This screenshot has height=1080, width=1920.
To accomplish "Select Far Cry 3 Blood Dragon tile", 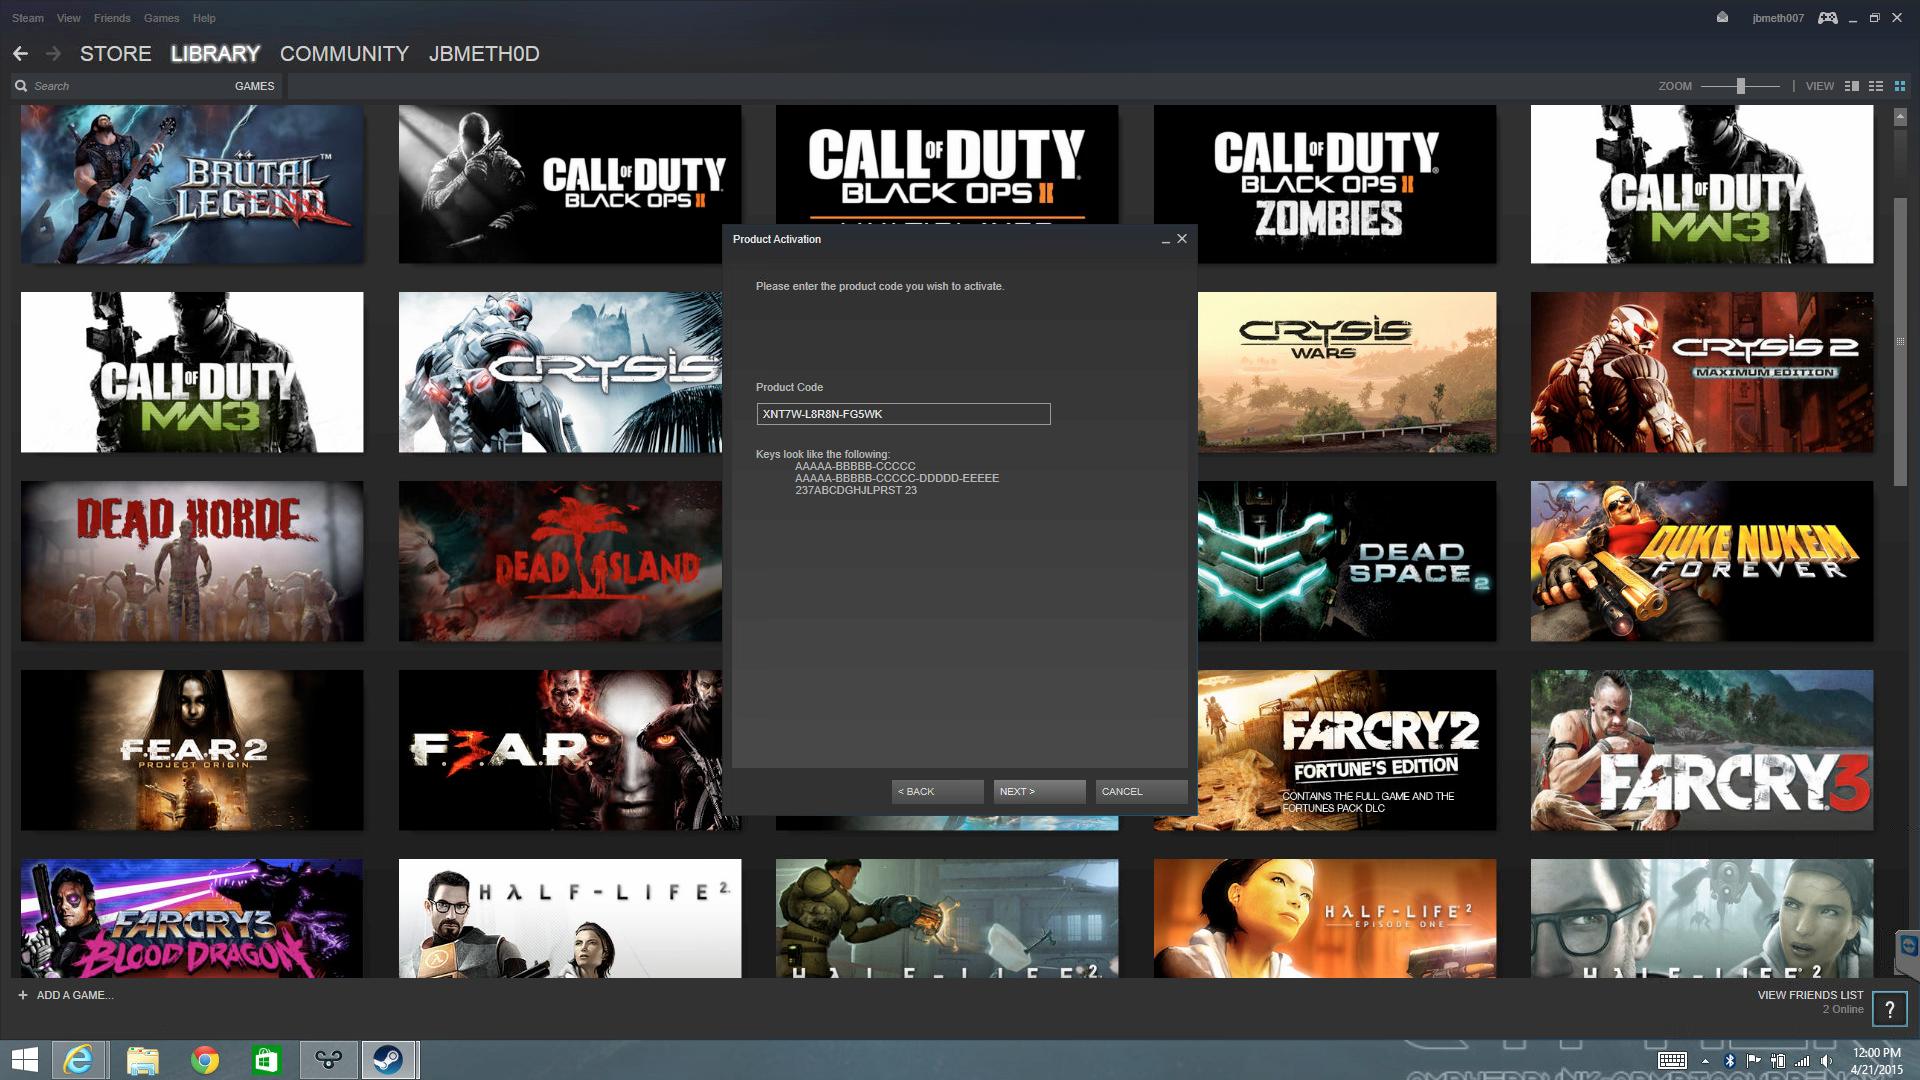I will 192,918.
